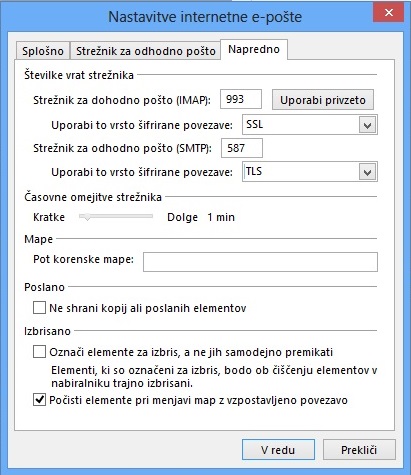This screenshot has width=411, height=475.
Task: Click the dialog title bar text
Action: [205, 17]
